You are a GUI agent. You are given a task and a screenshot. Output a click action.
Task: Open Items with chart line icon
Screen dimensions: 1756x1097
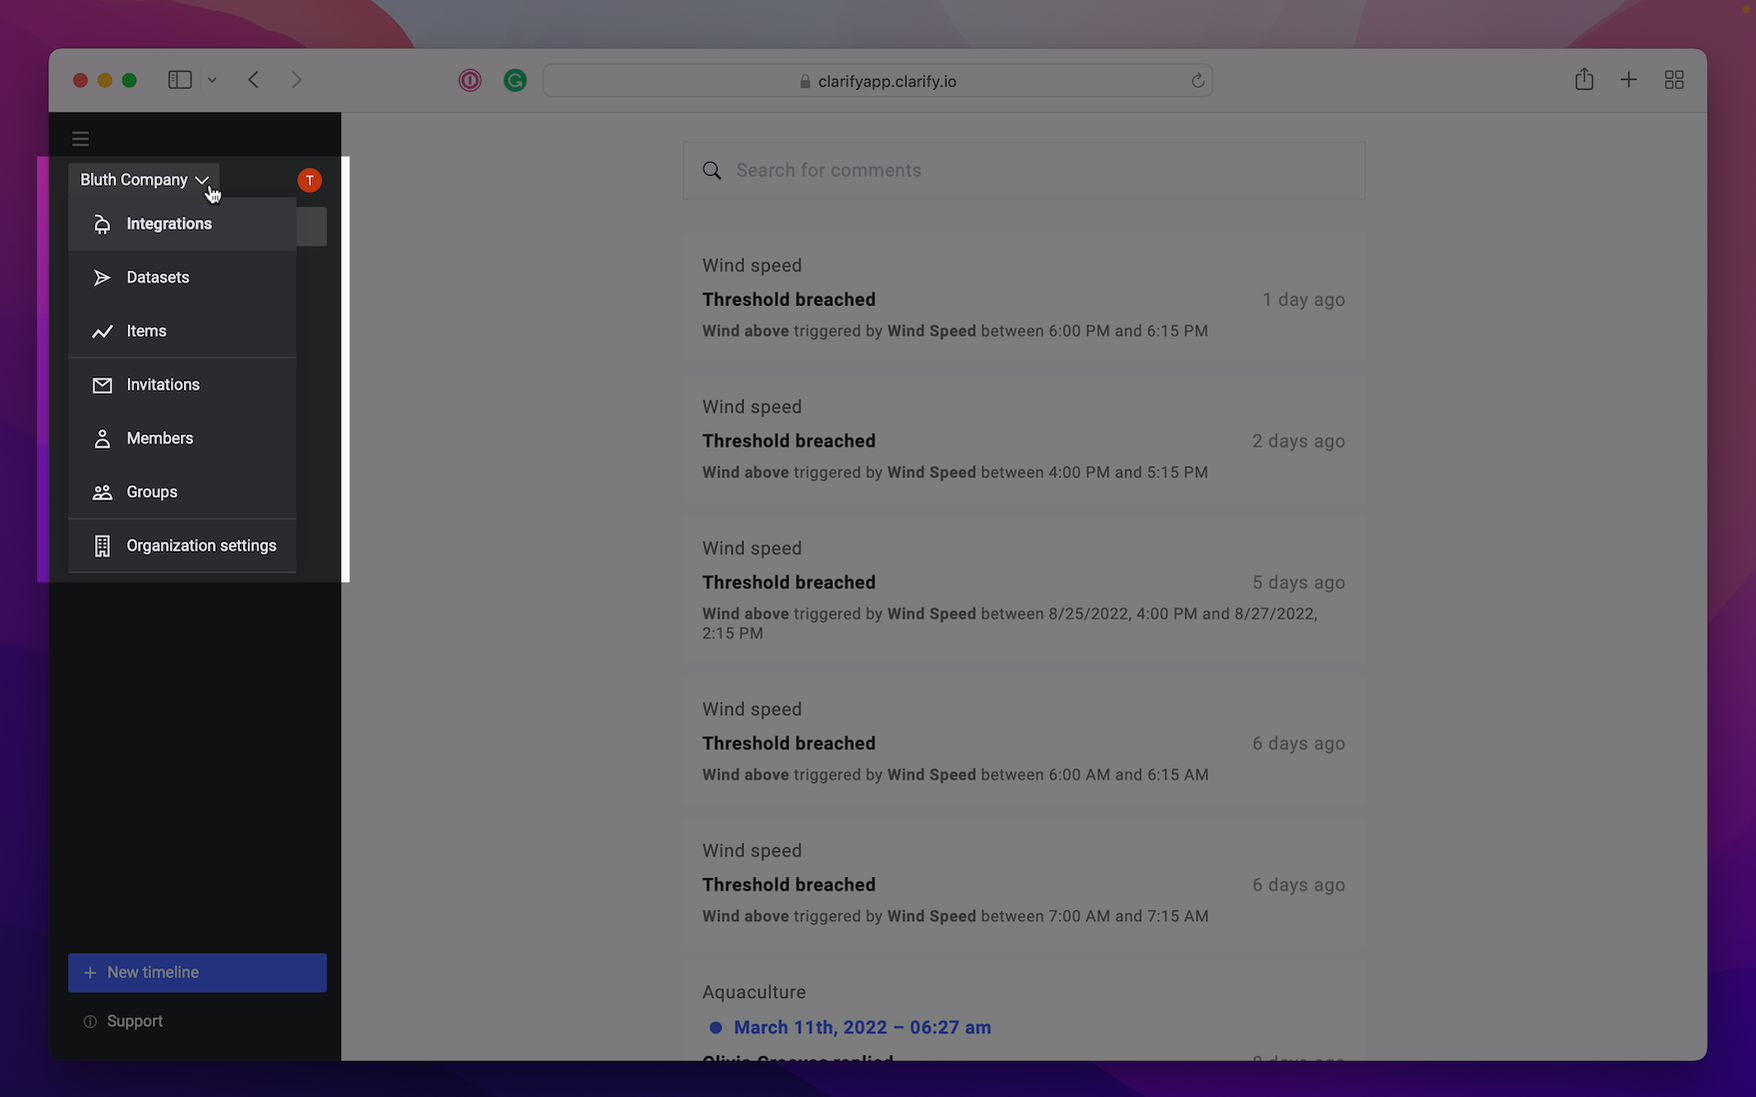click(182, 331)
